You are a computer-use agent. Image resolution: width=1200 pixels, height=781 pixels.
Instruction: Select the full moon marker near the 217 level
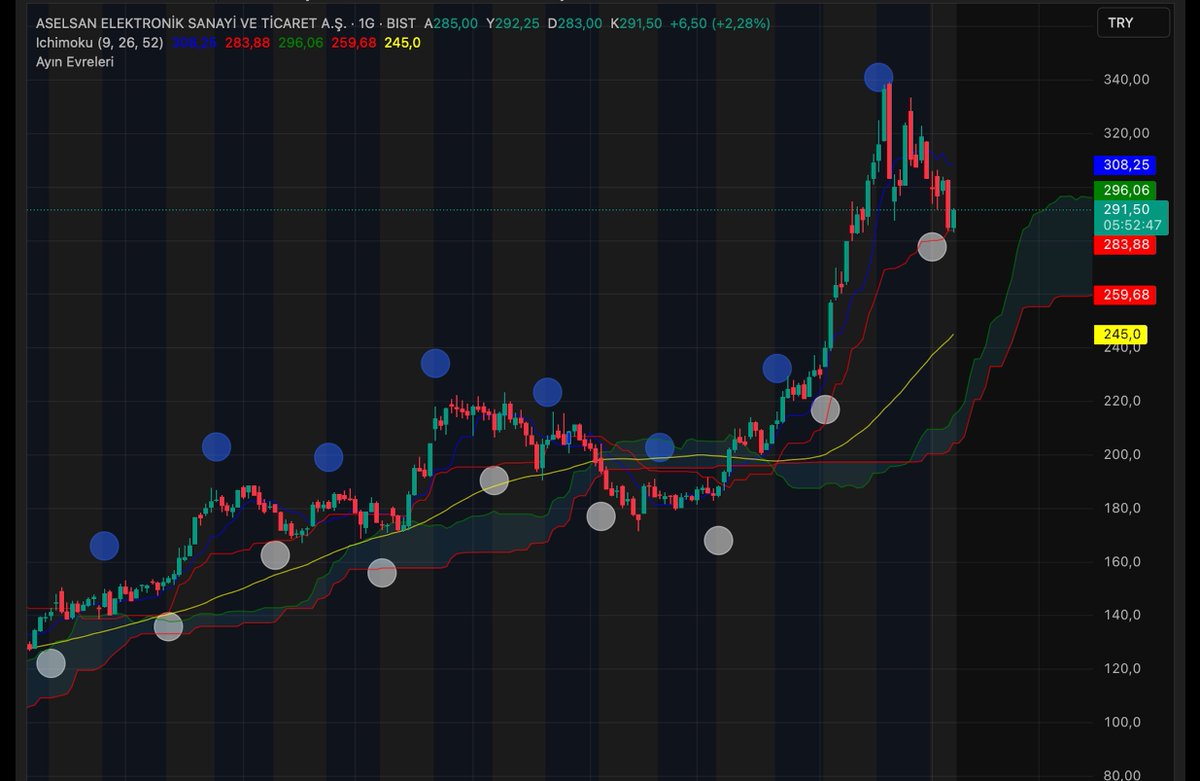tap(825, 409)
